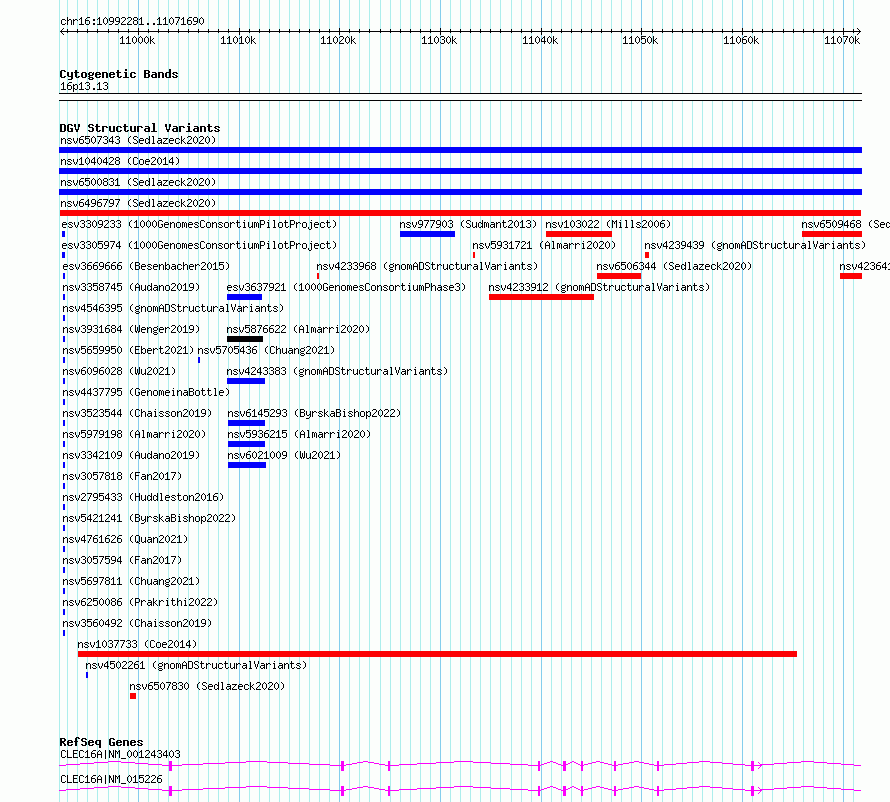Screen dimensions: 890x802
Task: Open CLEC16A|NM_015226 gene track
Action: 111,779
